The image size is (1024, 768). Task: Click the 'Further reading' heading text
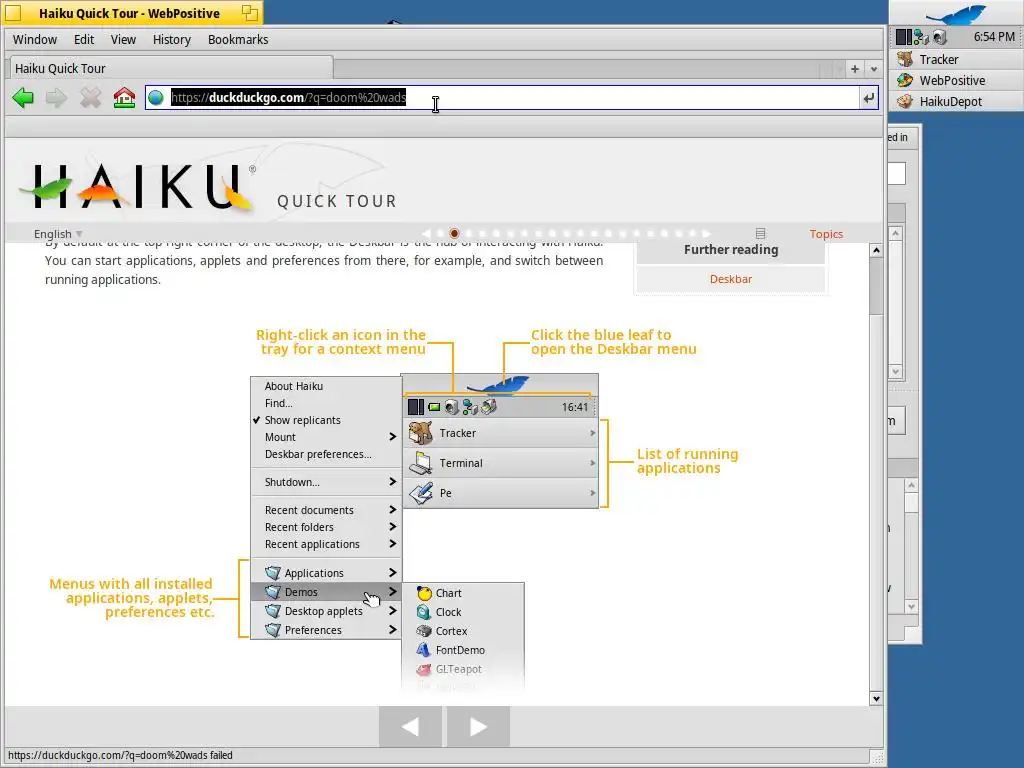point(731,249)
